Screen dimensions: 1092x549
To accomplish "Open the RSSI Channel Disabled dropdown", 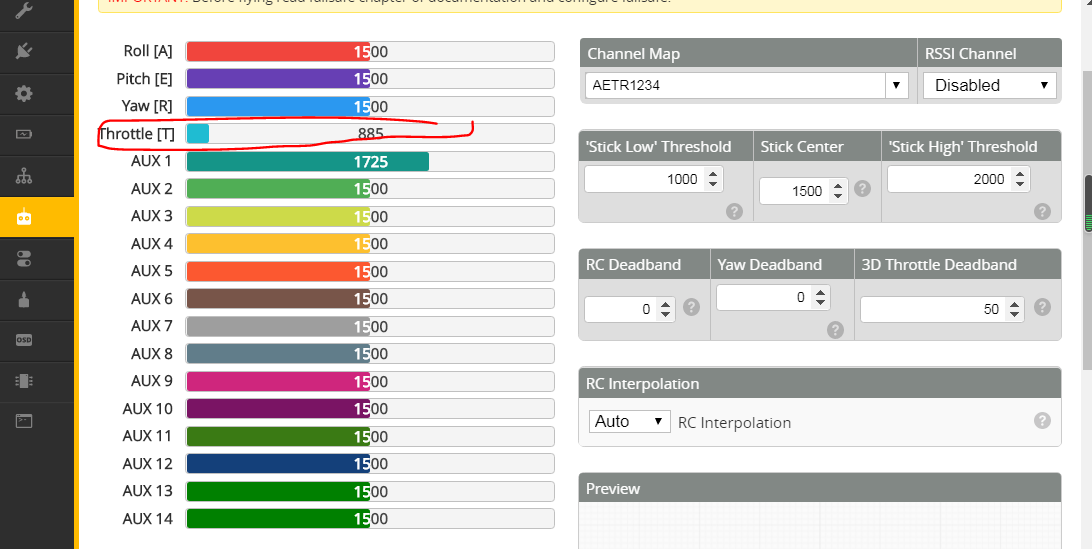I will click(x=990, y=86).
